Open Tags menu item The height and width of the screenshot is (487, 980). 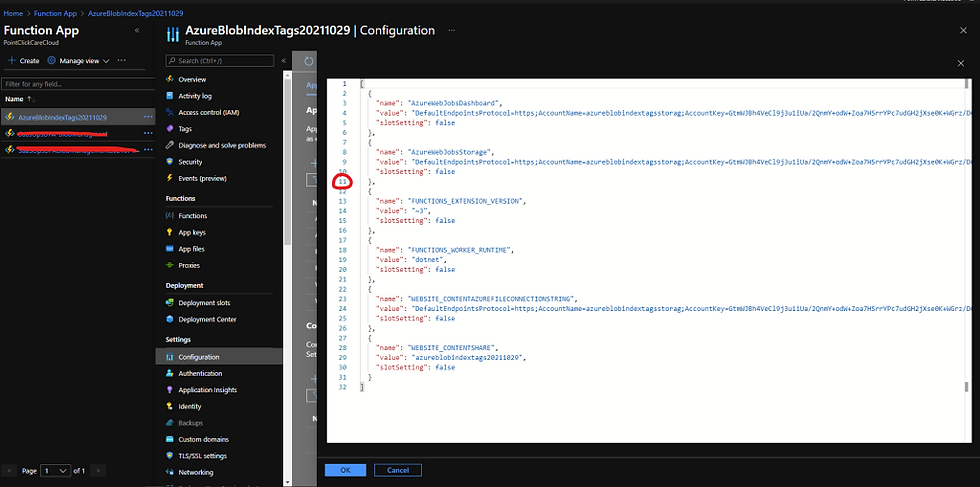(x=185, y=129)
